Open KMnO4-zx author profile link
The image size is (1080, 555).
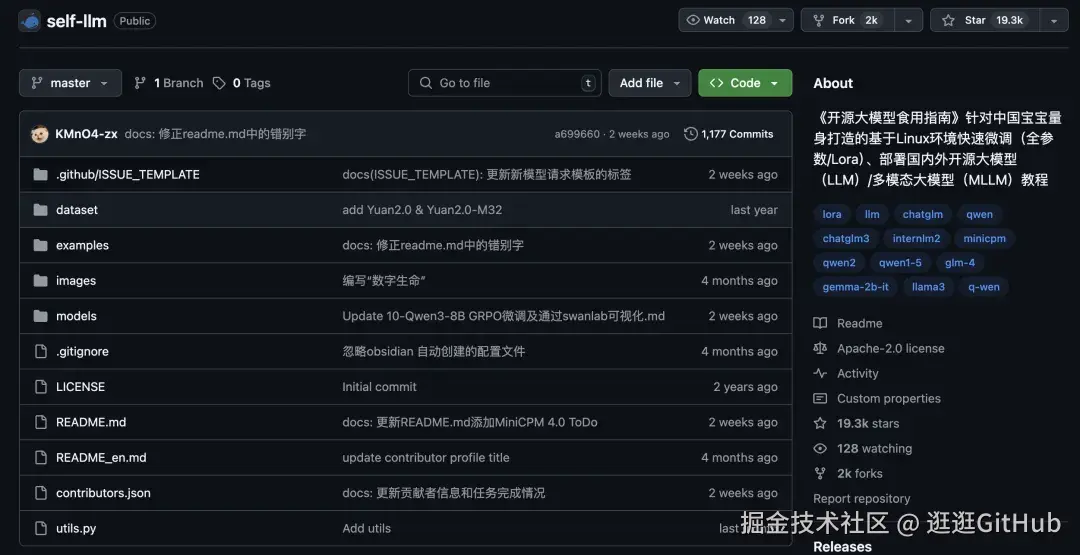[86, 134]
